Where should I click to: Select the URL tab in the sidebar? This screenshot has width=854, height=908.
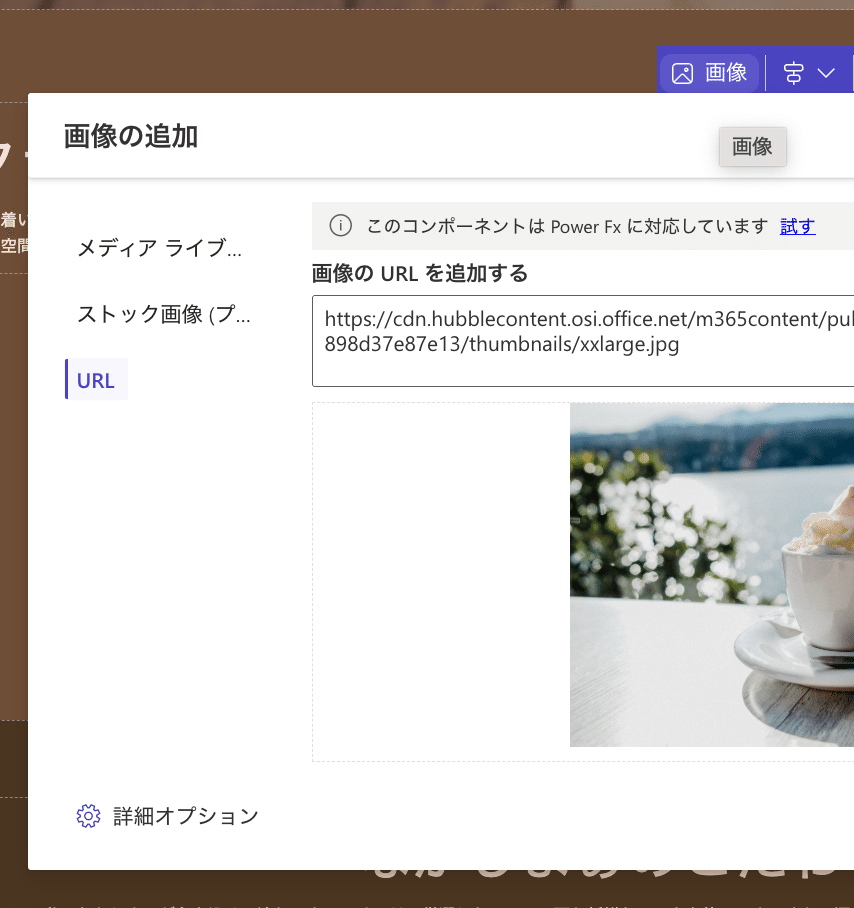click(96, 379)
